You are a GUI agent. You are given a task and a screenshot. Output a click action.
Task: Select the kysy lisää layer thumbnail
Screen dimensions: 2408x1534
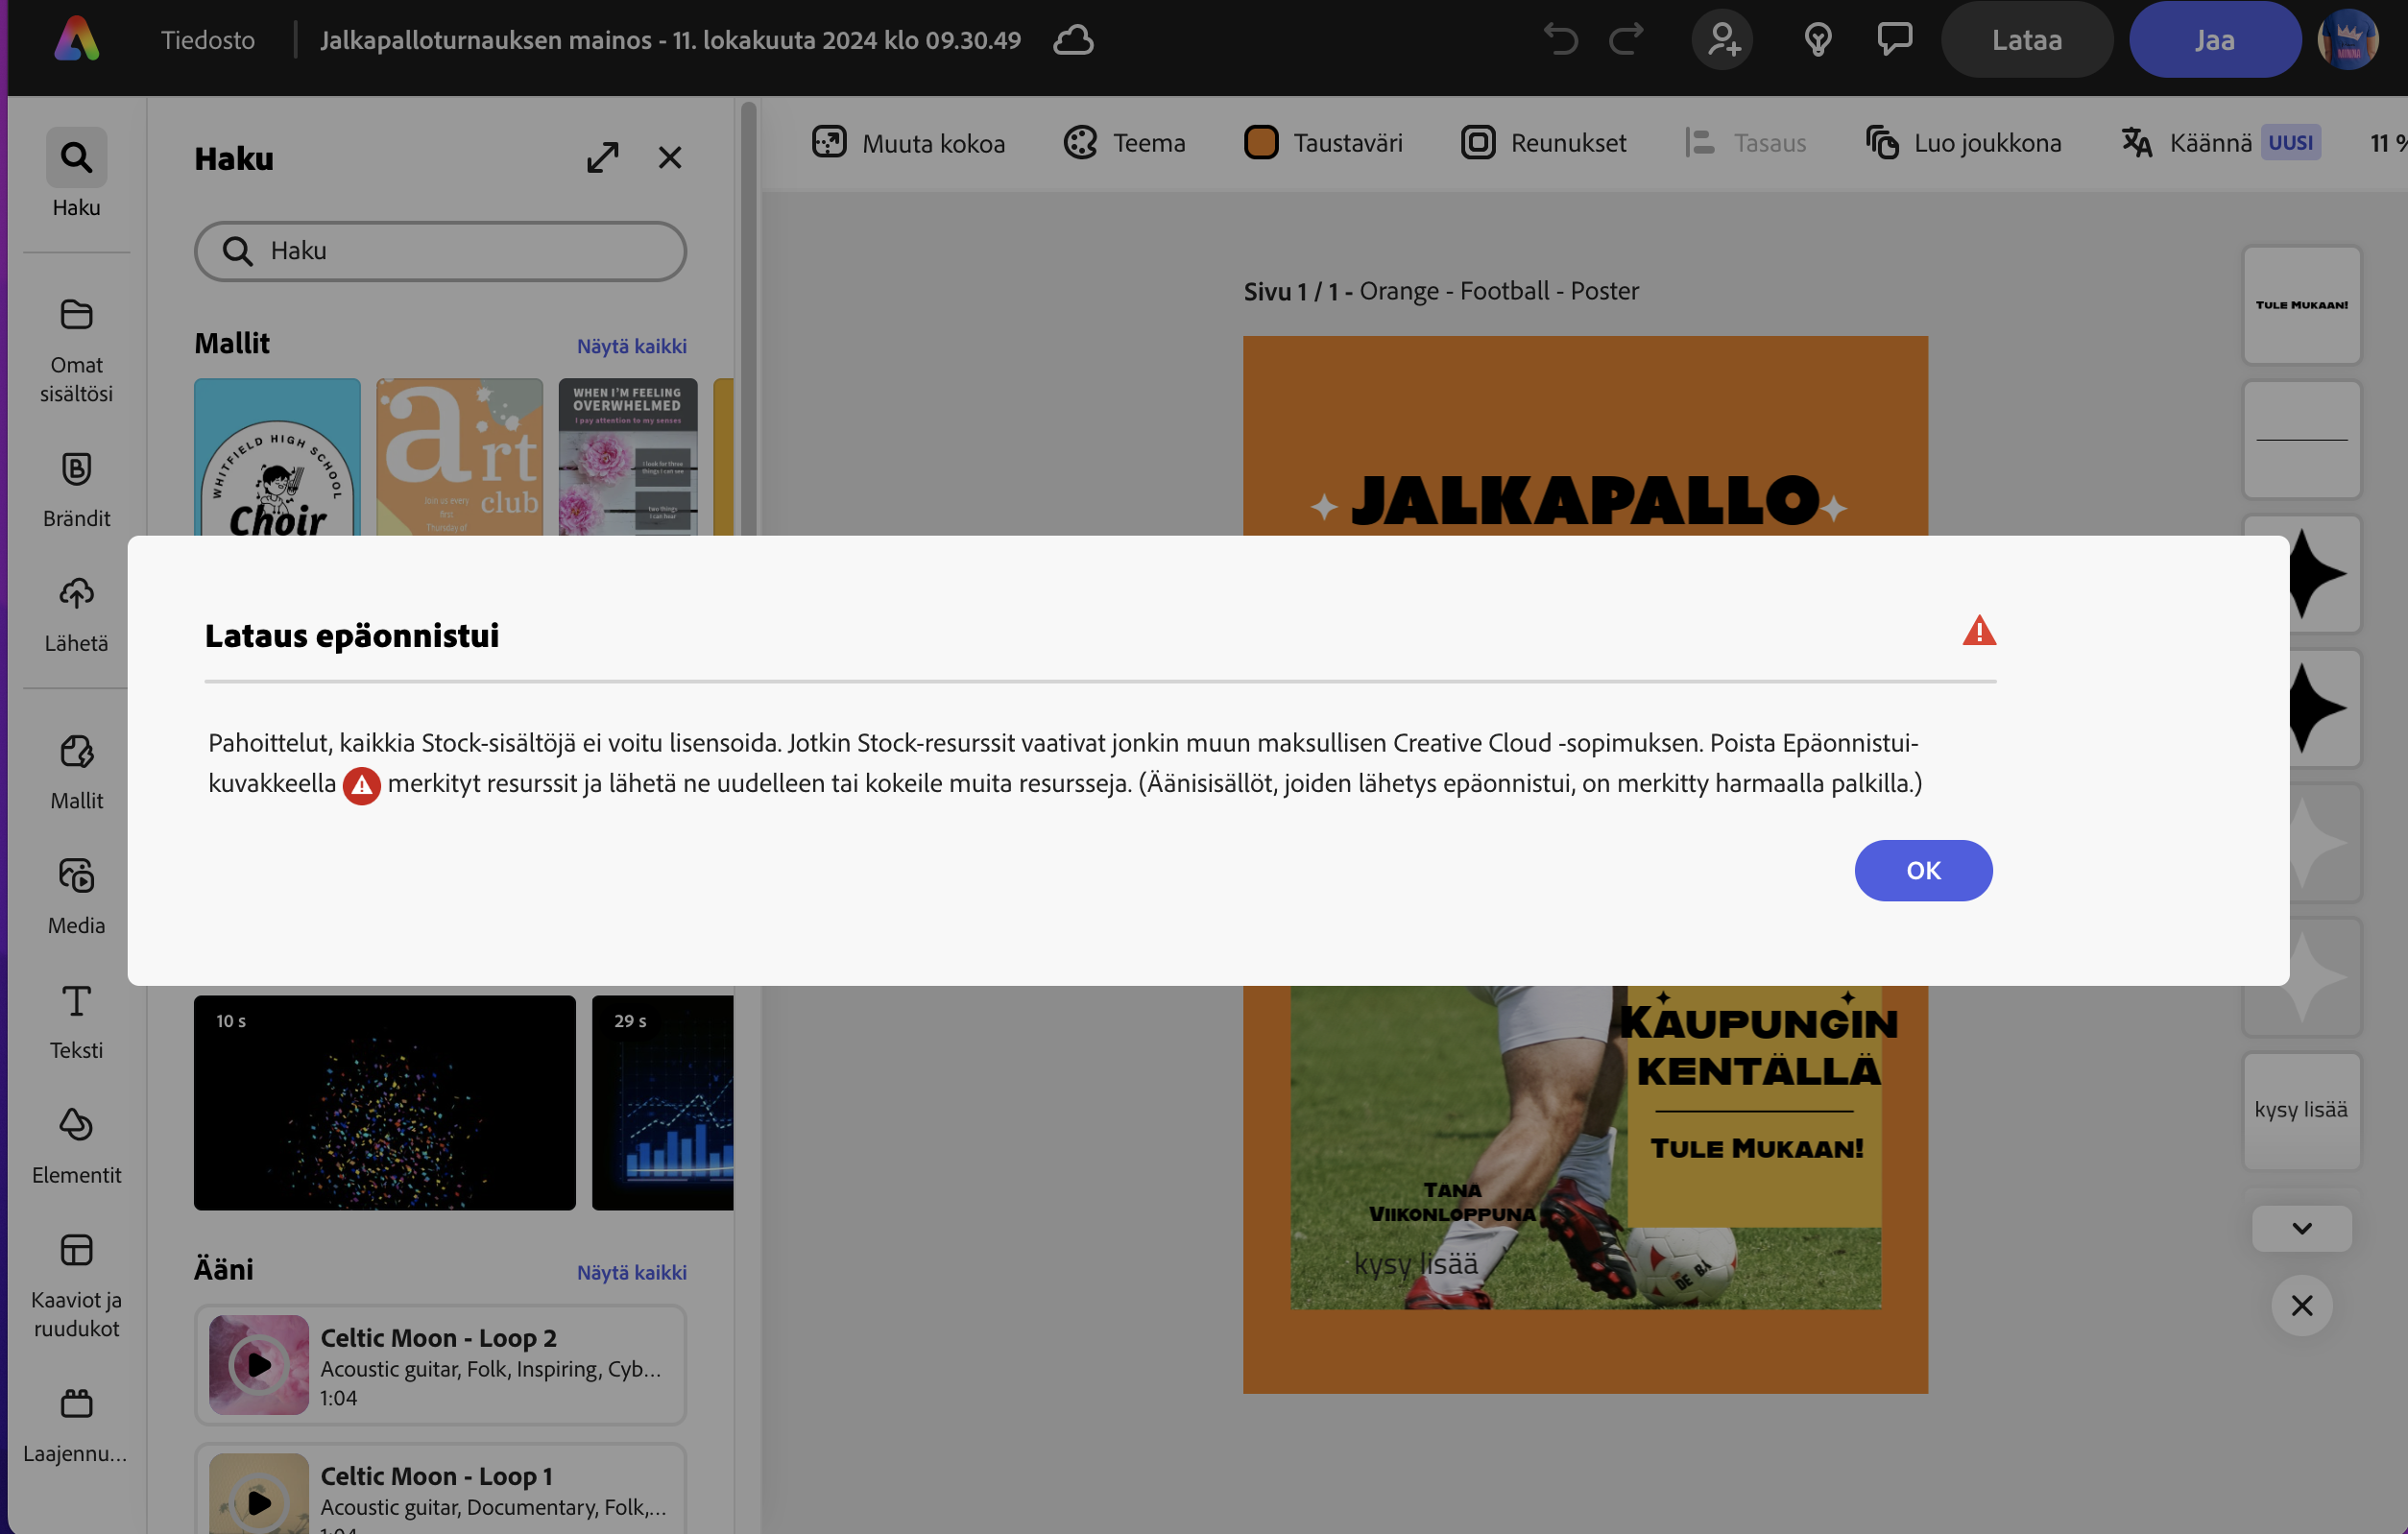pyautogui.click(x=2301, y=1110)
